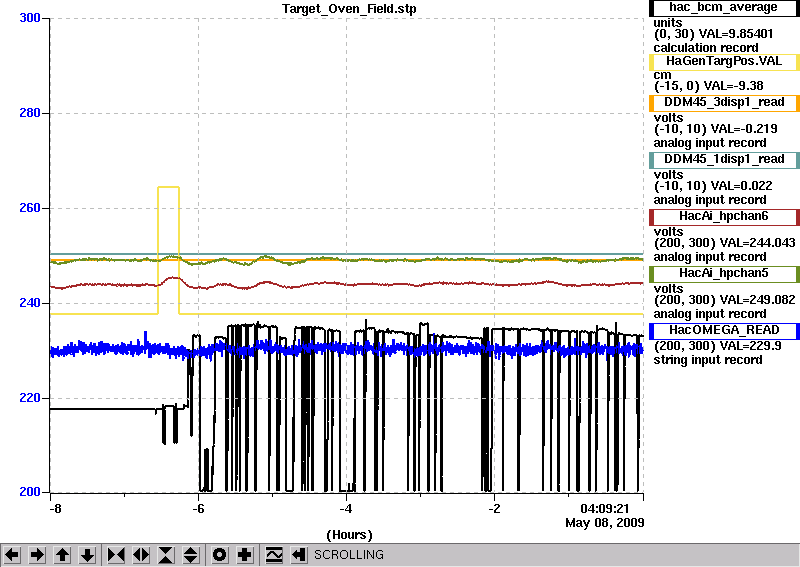Click the horizontal zoom-out diamond icon
Viewport: 800px width, 567px height.
tap(141, 555)
